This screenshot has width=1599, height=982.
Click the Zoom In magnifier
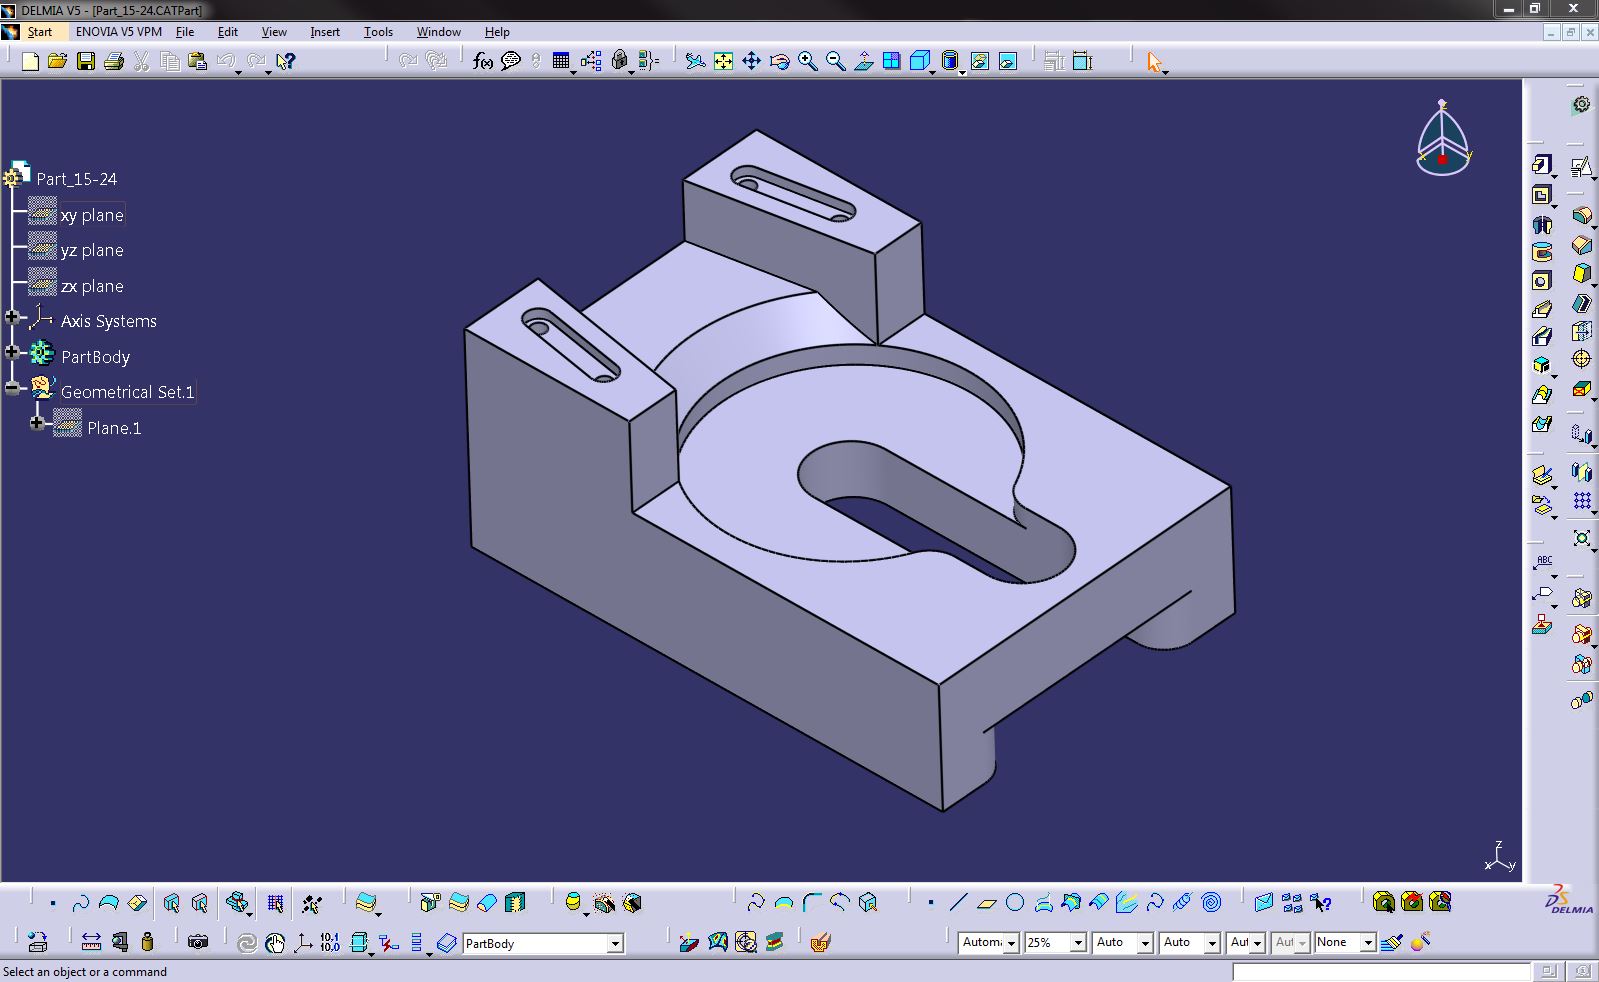pos(807,62)
